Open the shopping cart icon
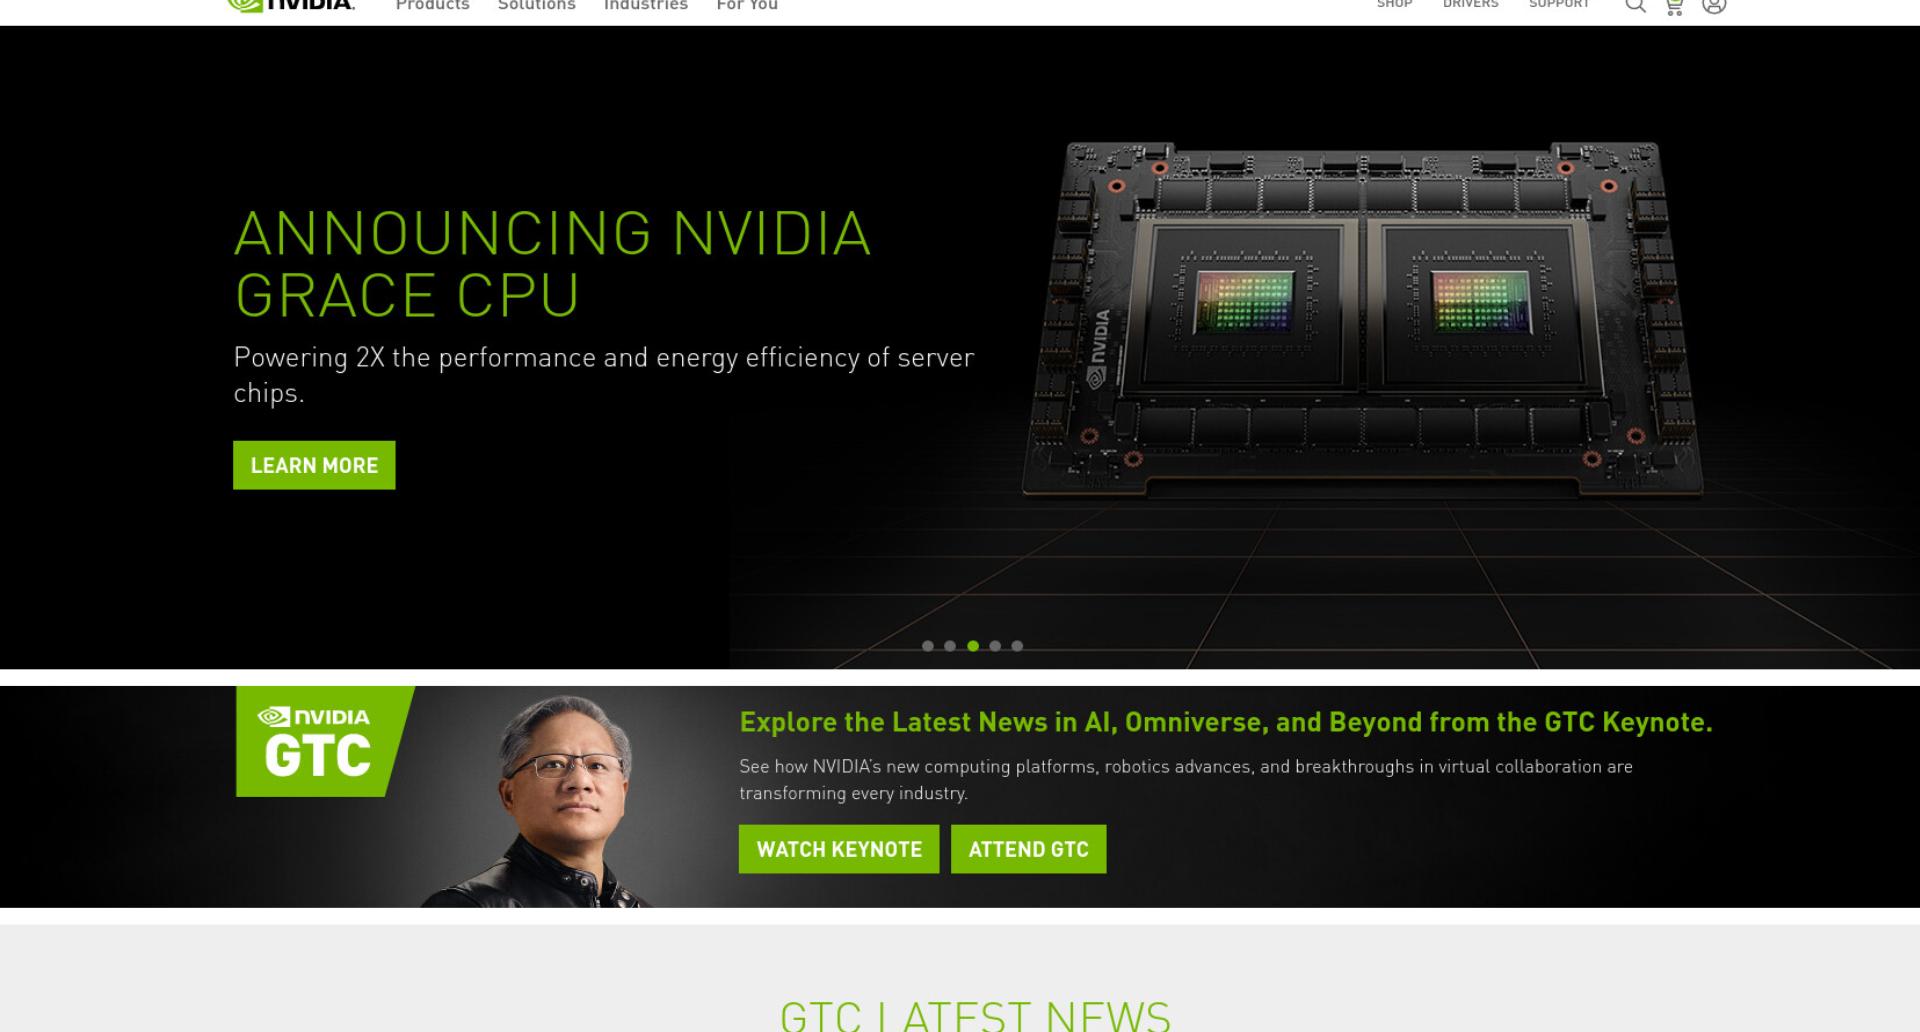This screenshot has height=1032, width=1920. pyautogui.click(x=1674, y=6)
